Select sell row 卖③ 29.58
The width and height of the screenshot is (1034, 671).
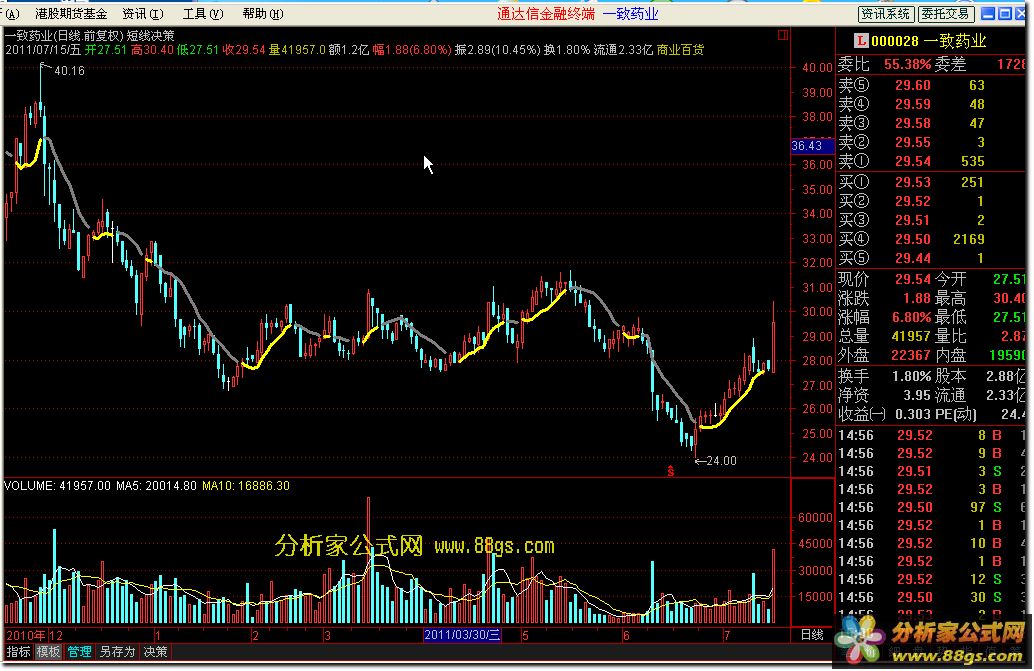(931, 123)
